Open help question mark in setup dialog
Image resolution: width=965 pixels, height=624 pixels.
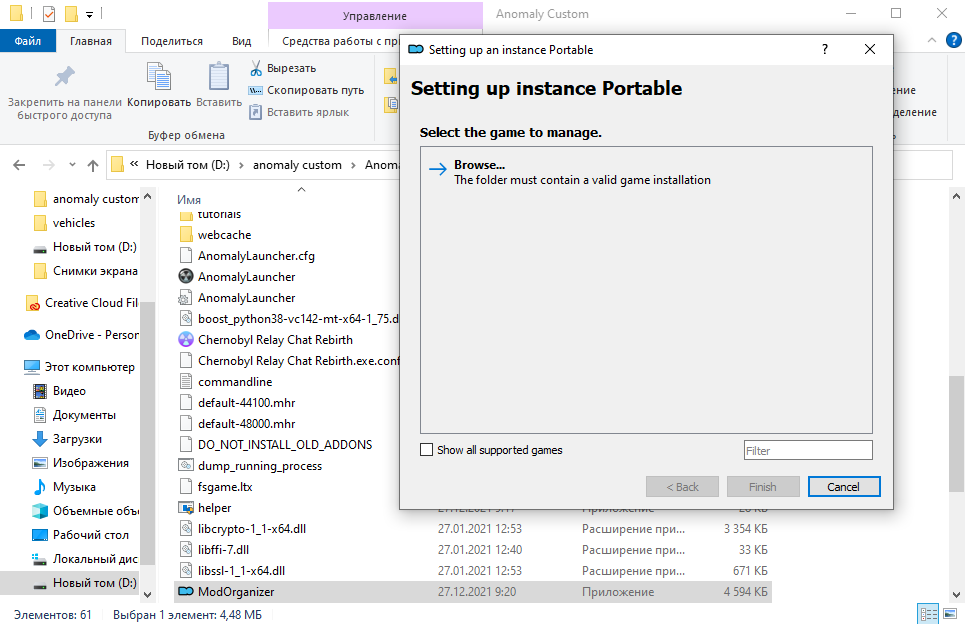coord(825,49)
